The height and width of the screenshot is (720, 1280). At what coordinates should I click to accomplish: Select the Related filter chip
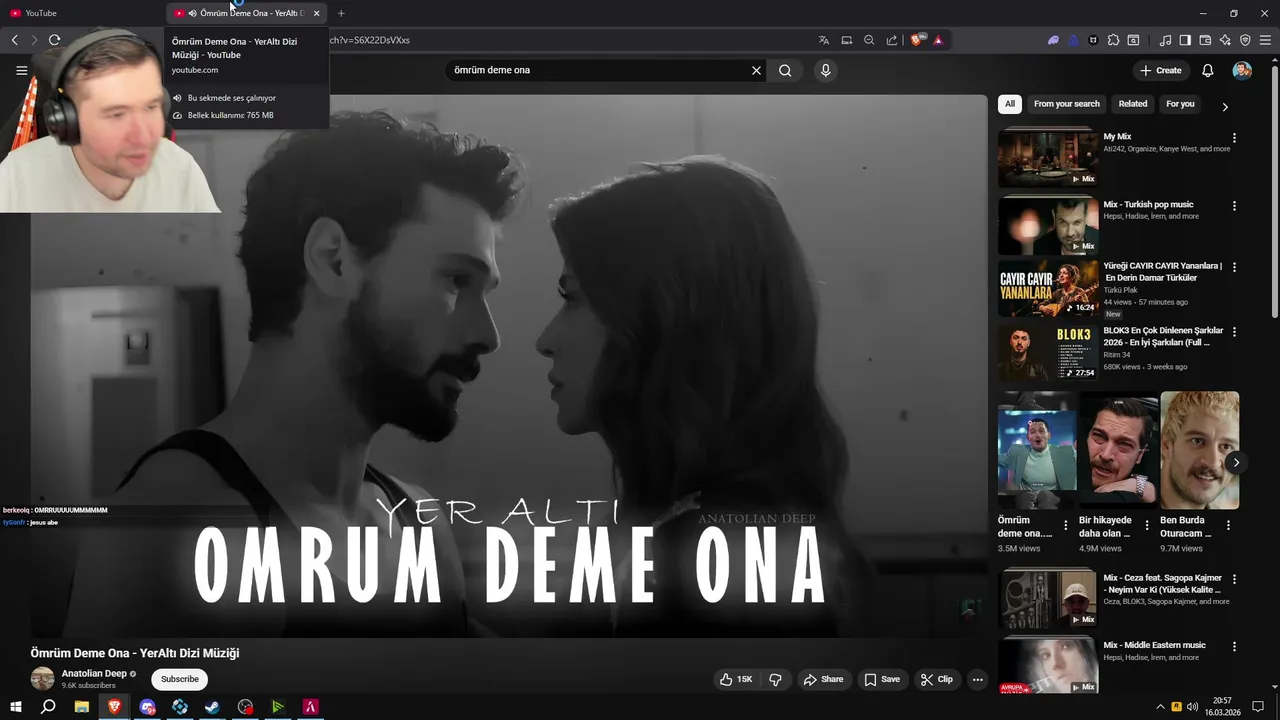pyautogui.click(x=1133, y=104)
